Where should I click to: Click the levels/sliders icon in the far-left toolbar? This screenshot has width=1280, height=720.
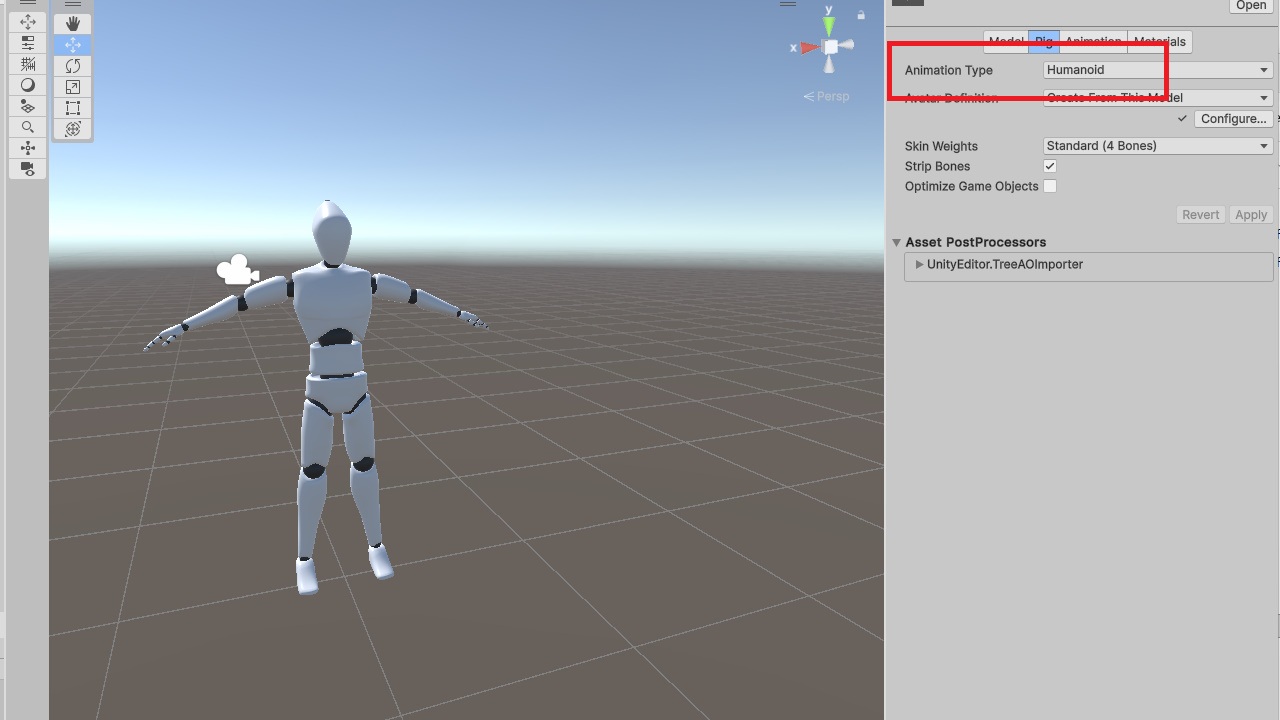pyautogui.click(x=27, y=43)
